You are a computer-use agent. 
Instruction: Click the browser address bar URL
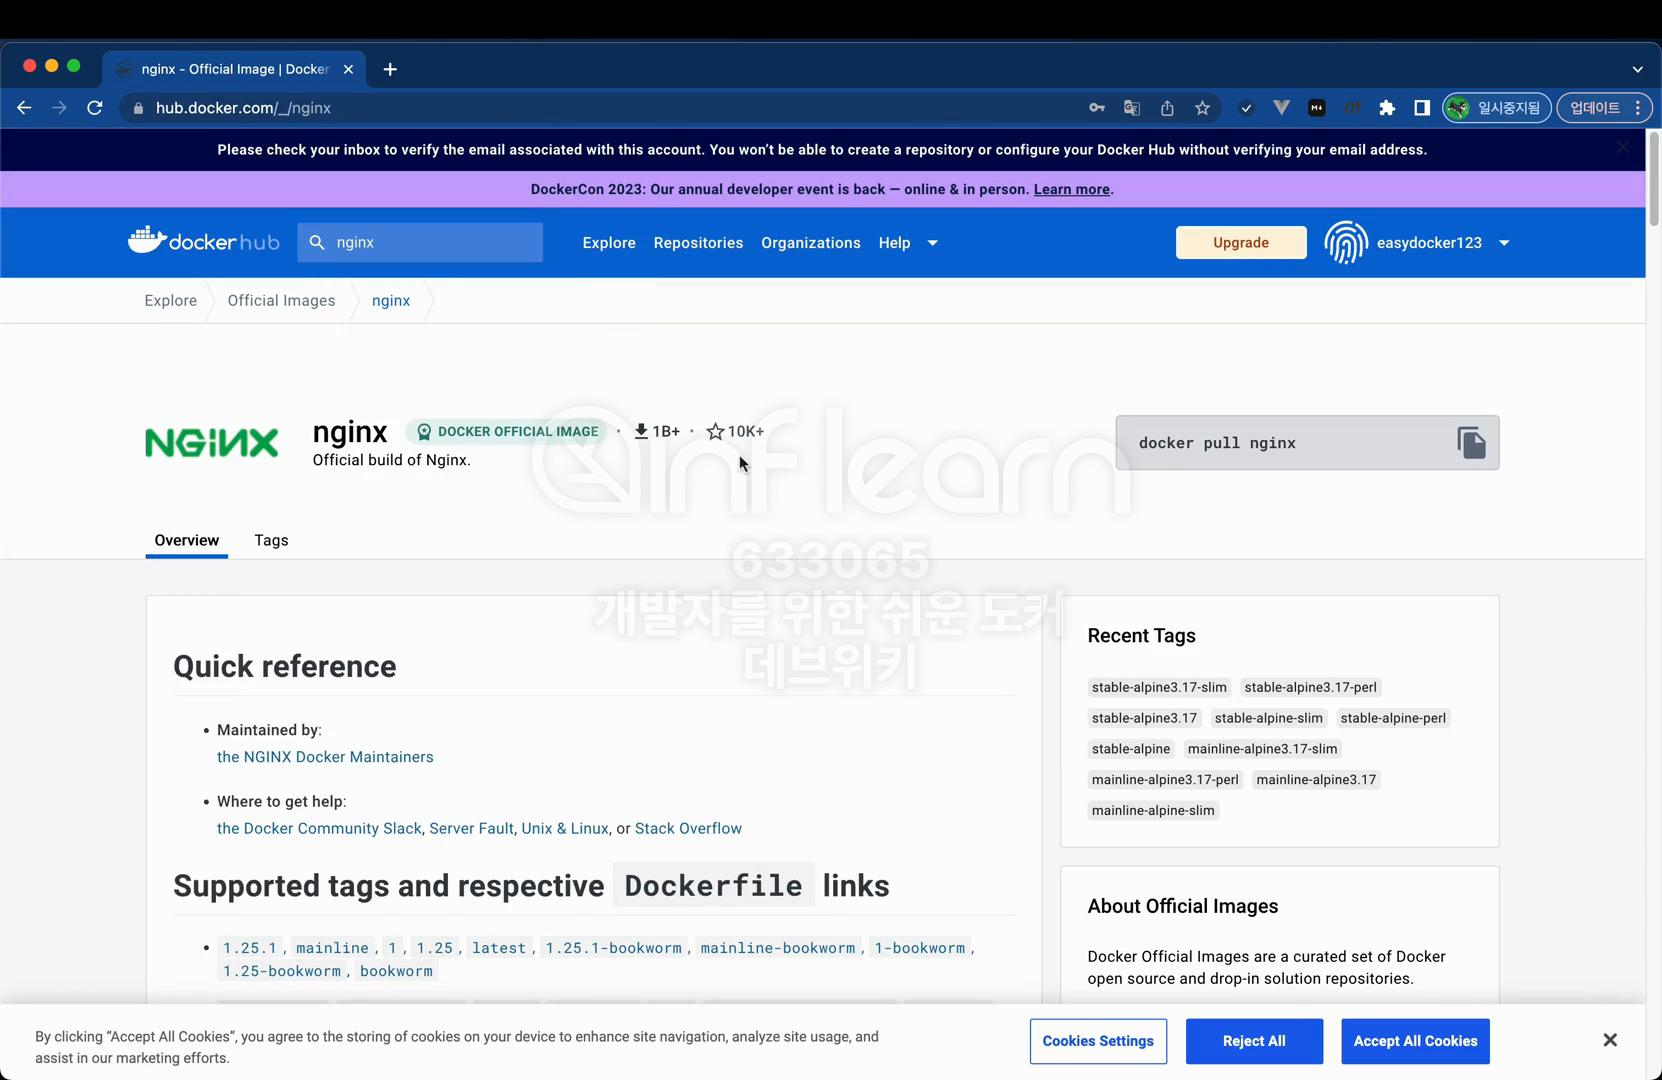pyautogui.click(x=243, y=108)
